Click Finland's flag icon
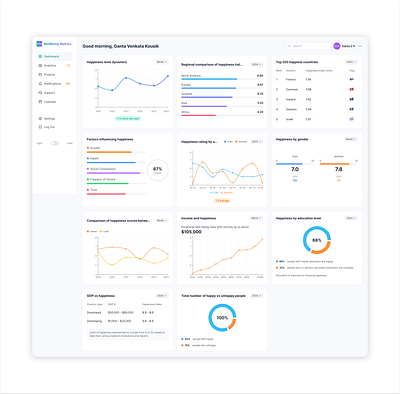This screenshot has height=395, width=400. pyautogui.click(x=352, y=79)
